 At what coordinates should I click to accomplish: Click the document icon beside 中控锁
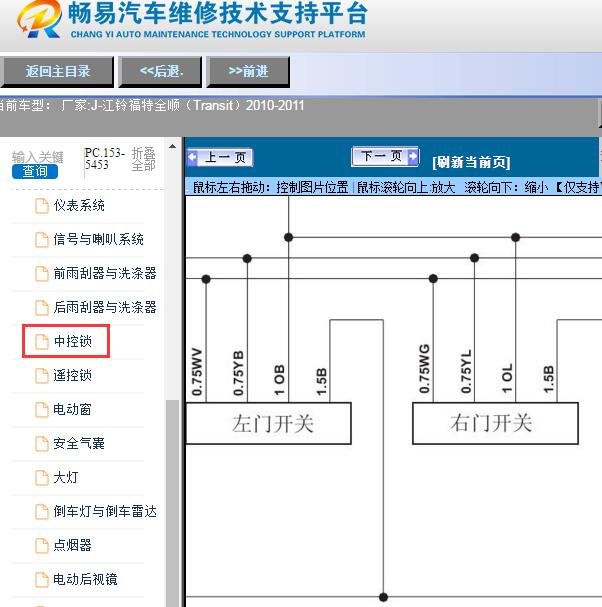(x=41, y=341)
